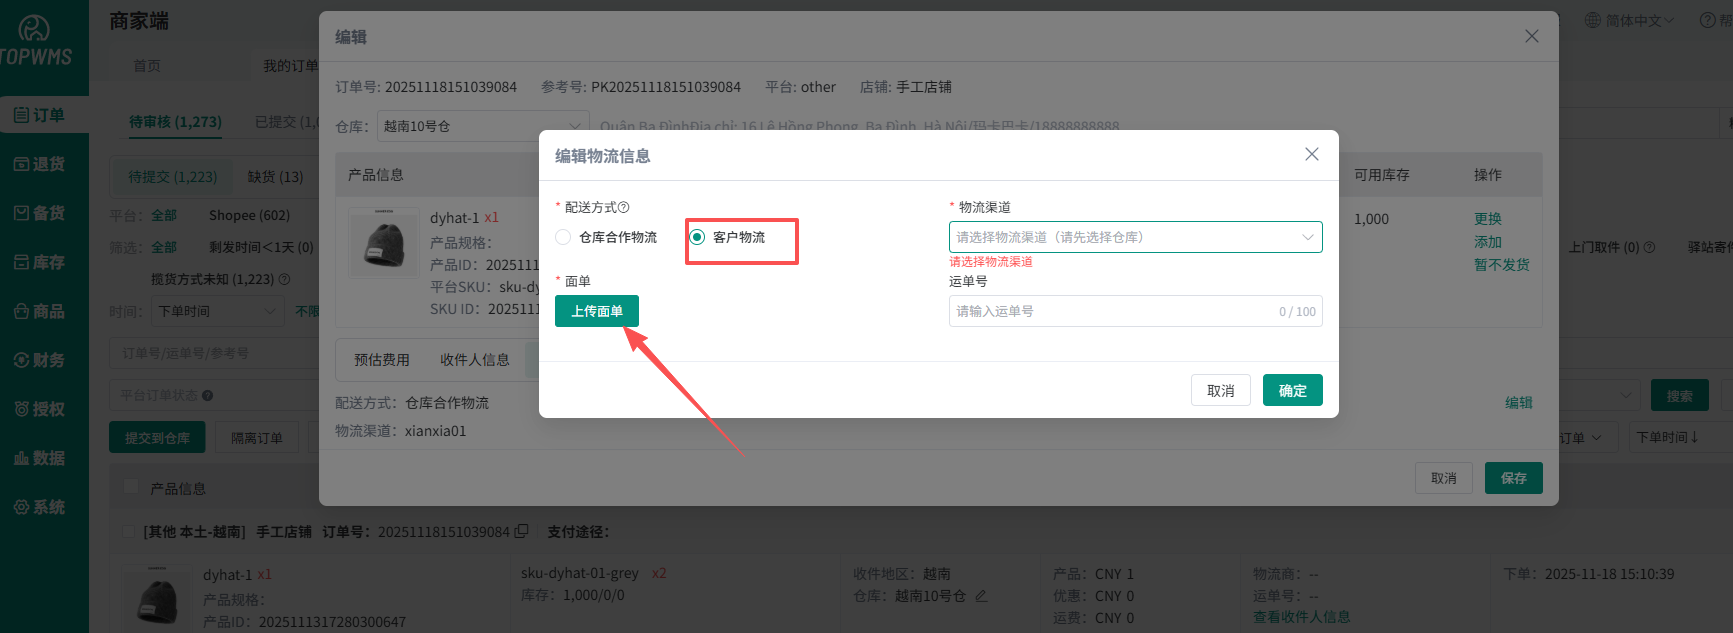This screenshot has height=633, width=1733.
Task: Switch to the 预估费用 tab
Action: point(381,360)
